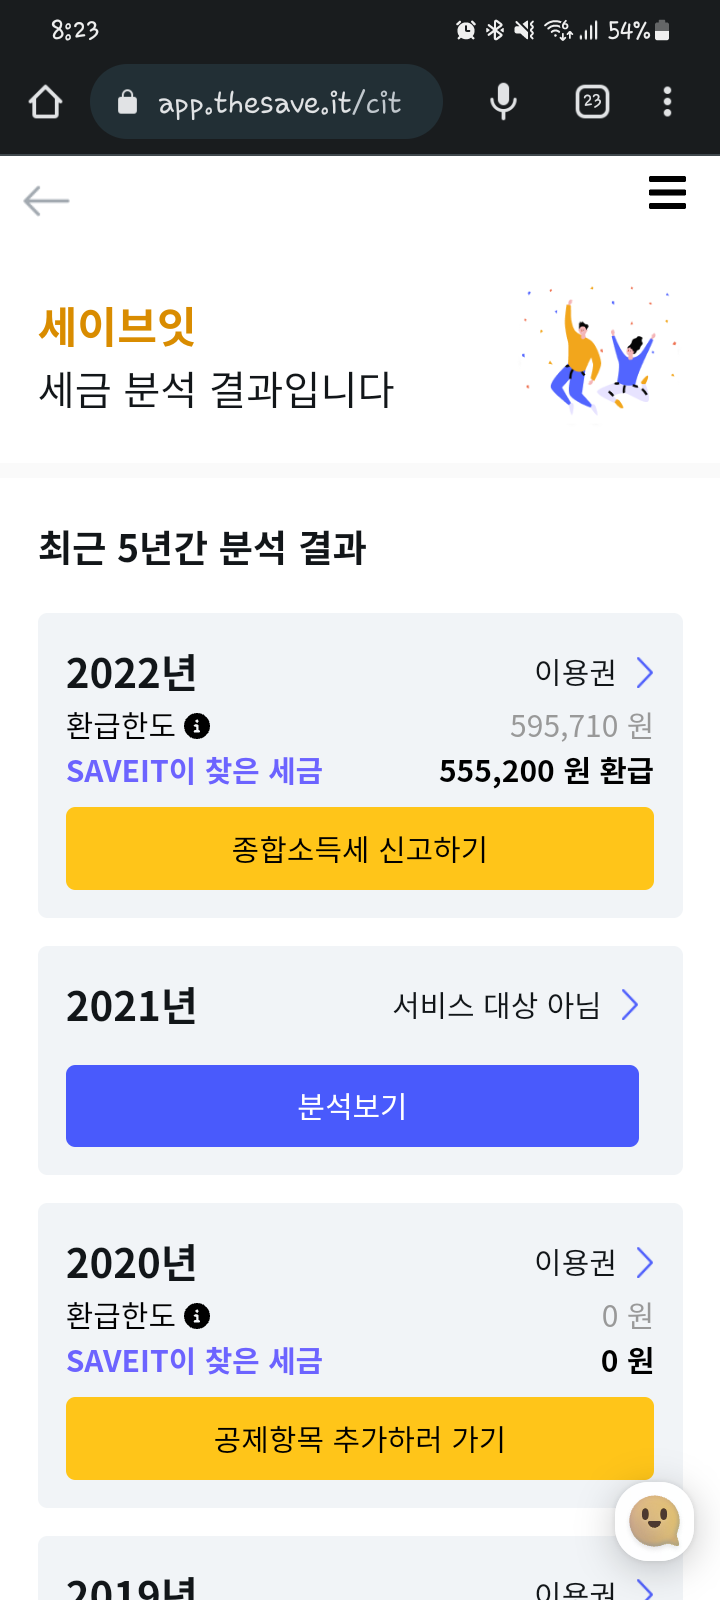This screenshot has width=720, height=1600.
Task: Tap the app.thesave.it address bar
Action: coord(279,102)
